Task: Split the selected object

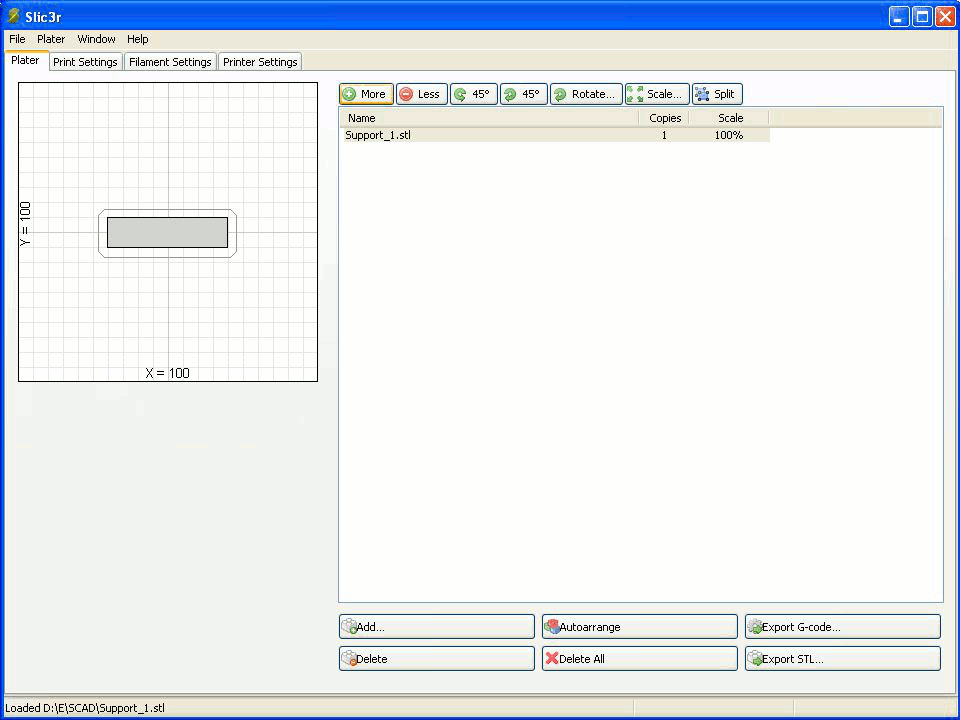Action: pyautogui.click(x=716, y=94)
